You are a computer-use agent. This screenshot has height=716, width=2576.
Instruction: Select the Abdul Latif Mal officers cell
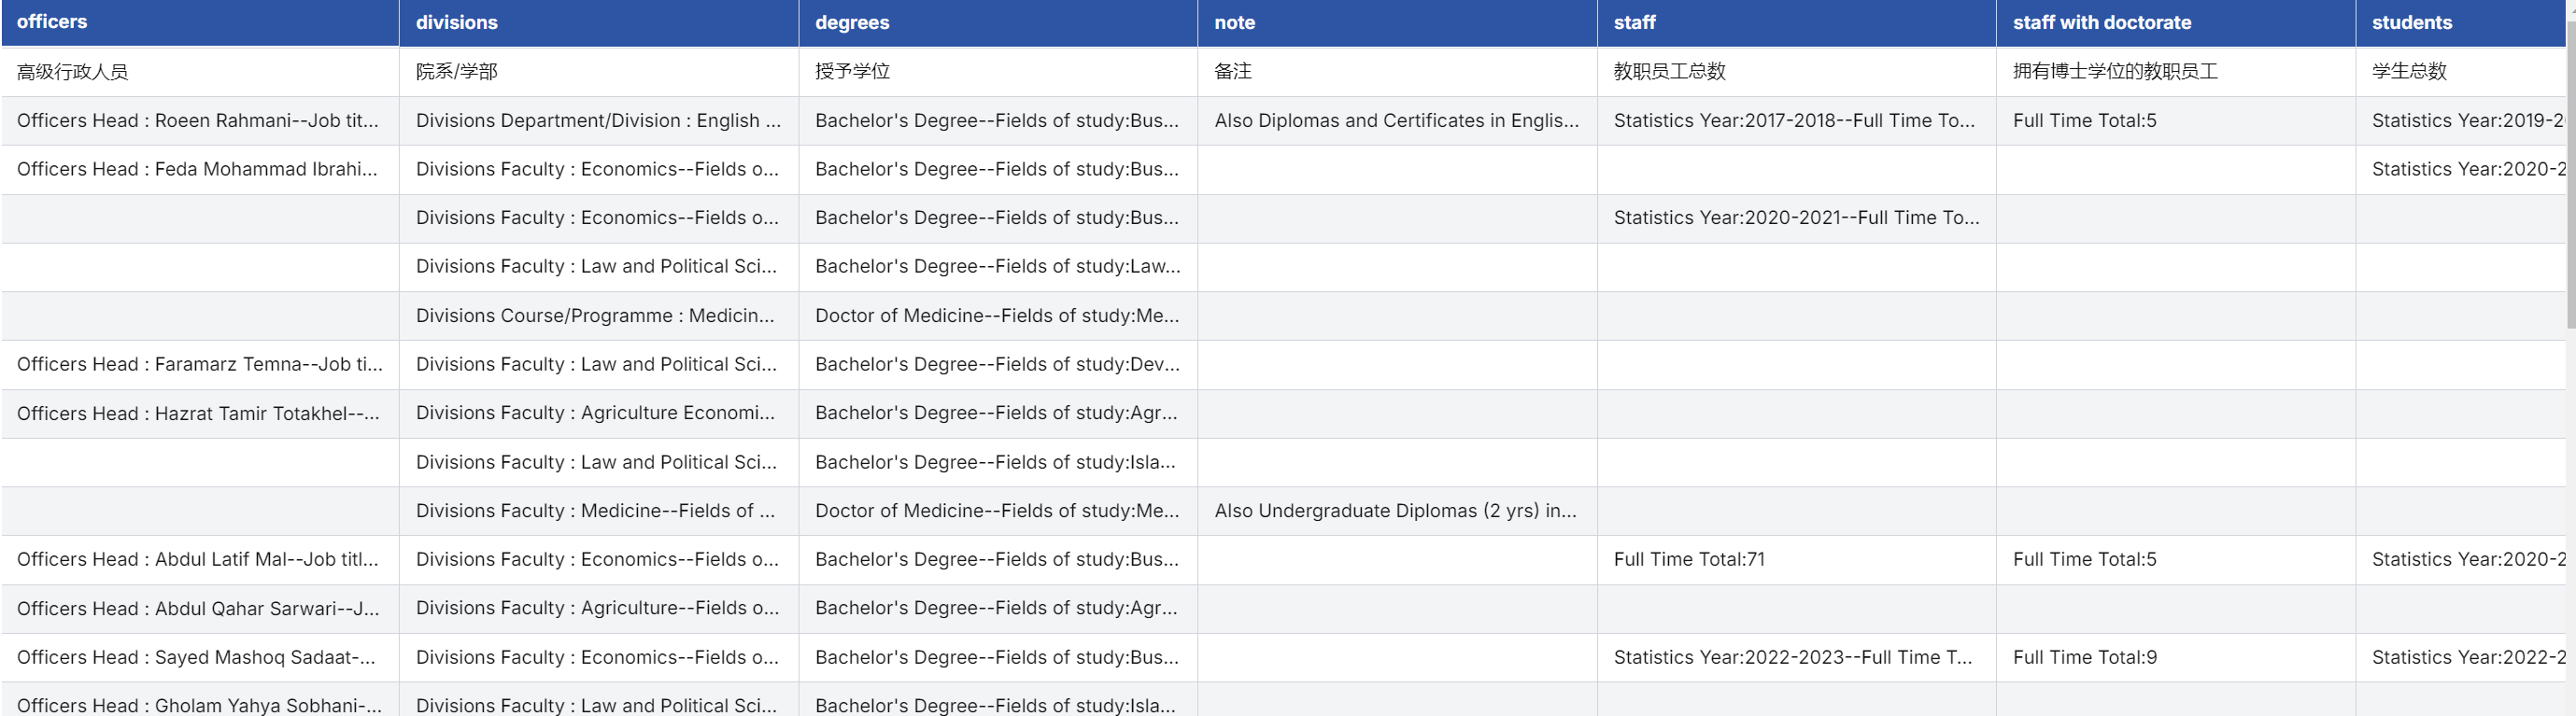[198, 559]
